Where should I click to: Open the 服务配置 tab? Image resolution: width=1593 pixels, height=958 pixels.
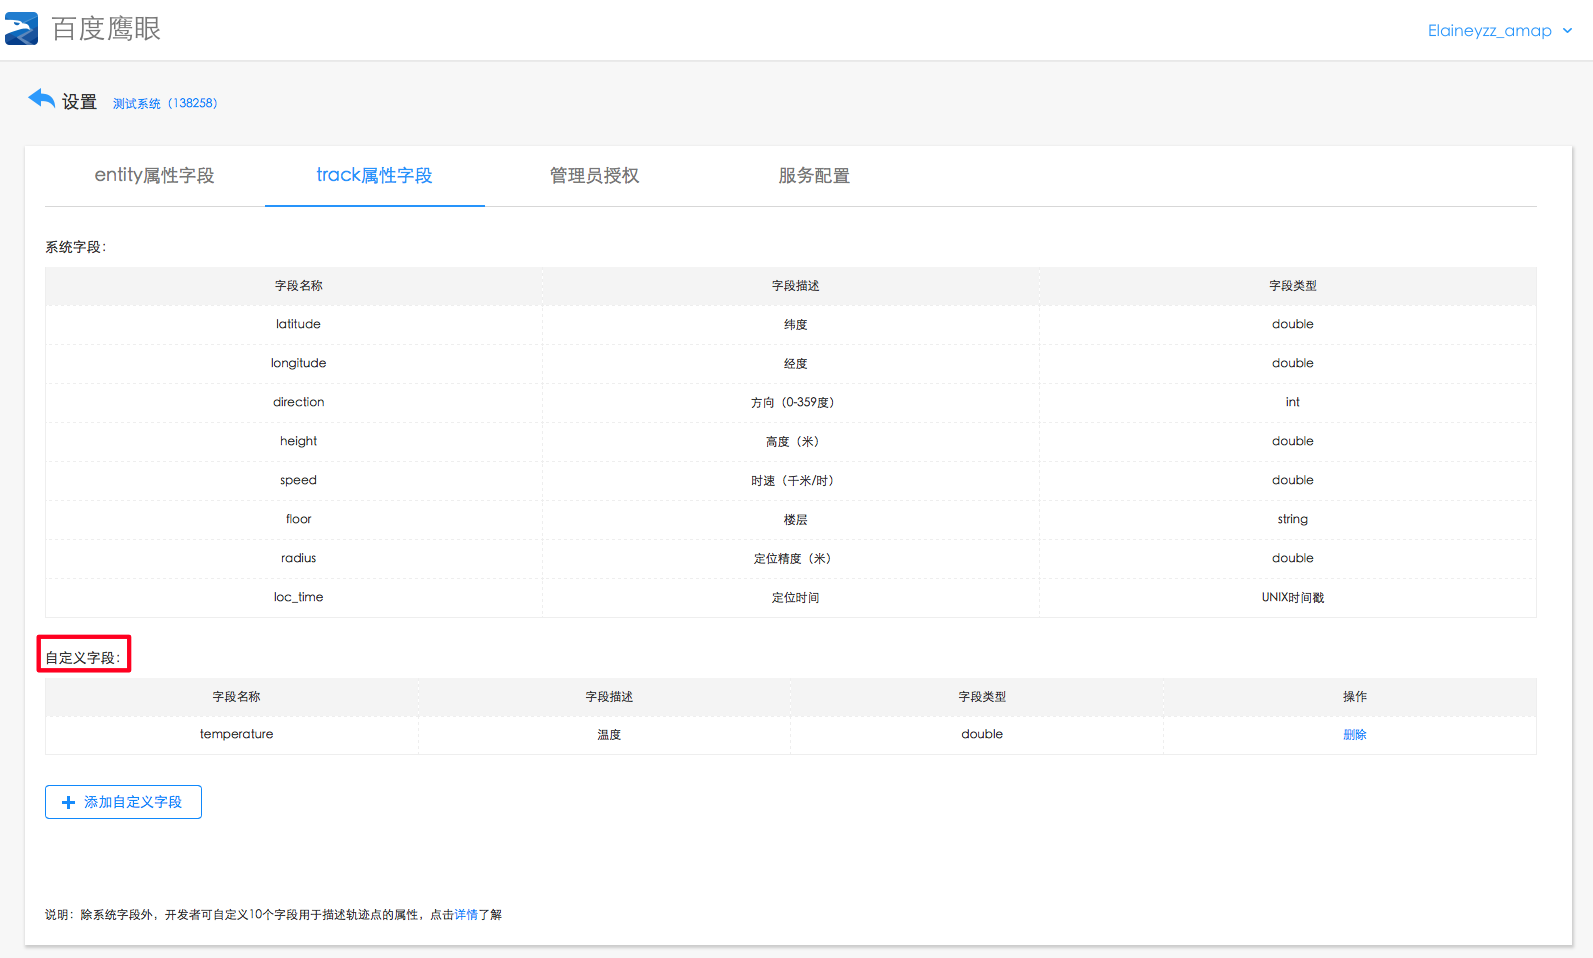point(814,176)
